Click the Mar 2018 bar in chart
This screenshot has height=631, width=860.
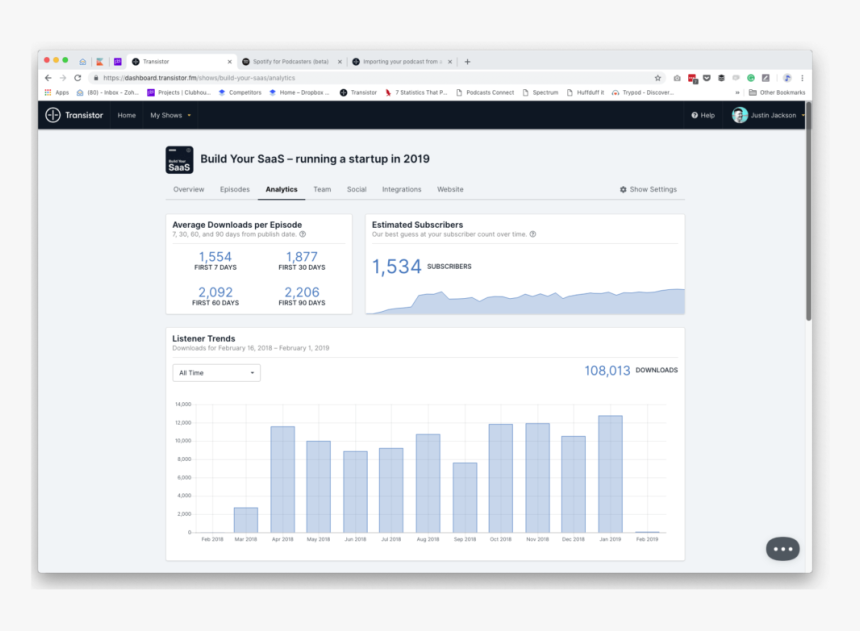[246, 520]
